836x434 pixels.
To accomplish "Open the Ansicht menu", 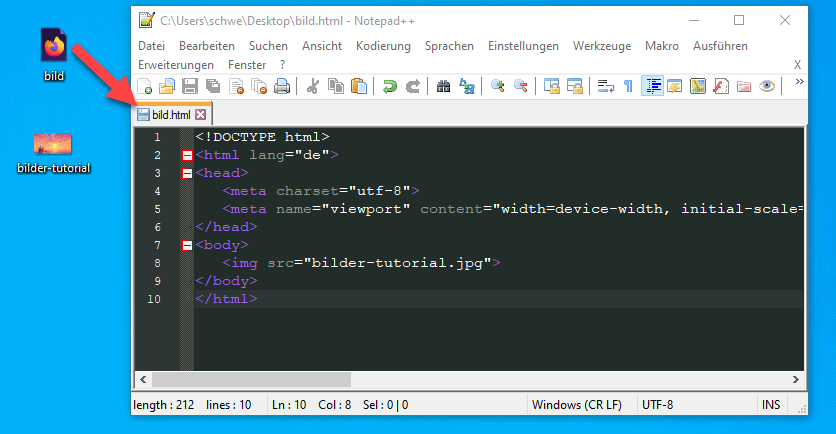I will pyautogui.click(x=322, y=46).
